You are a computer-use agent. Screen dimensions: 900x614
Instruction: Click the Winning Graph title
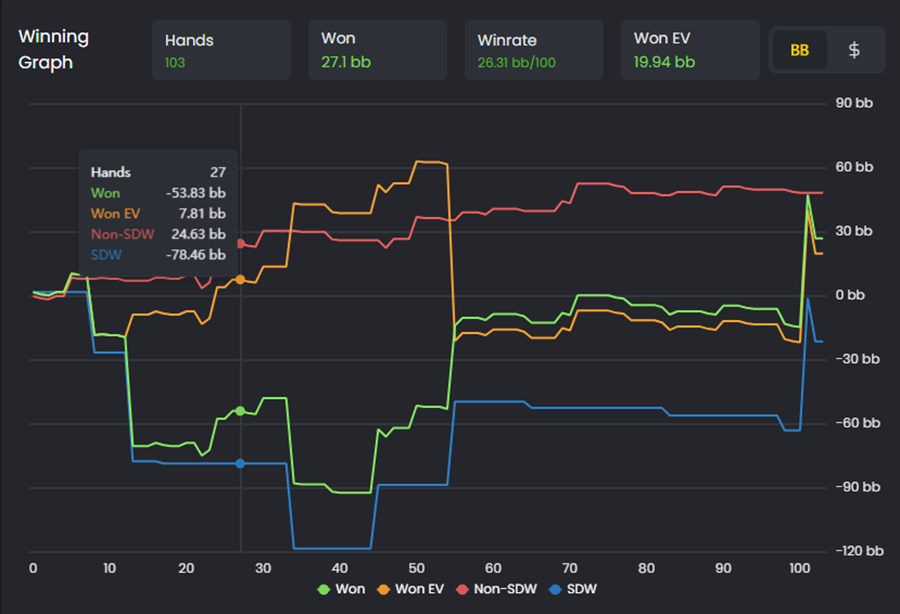point(53,48)
